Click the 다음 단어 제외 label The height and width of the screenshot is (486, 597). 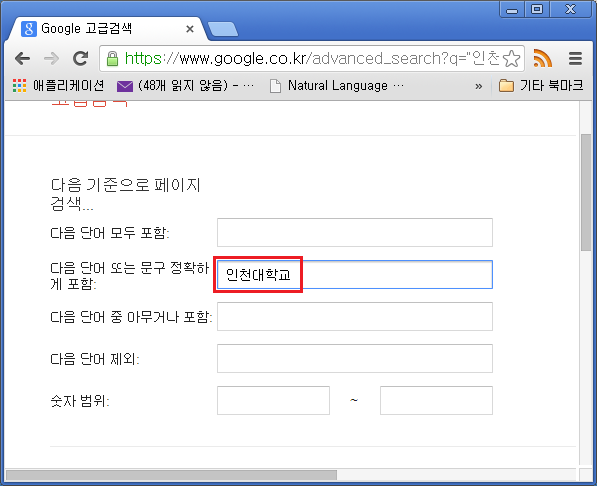(95, 359)
